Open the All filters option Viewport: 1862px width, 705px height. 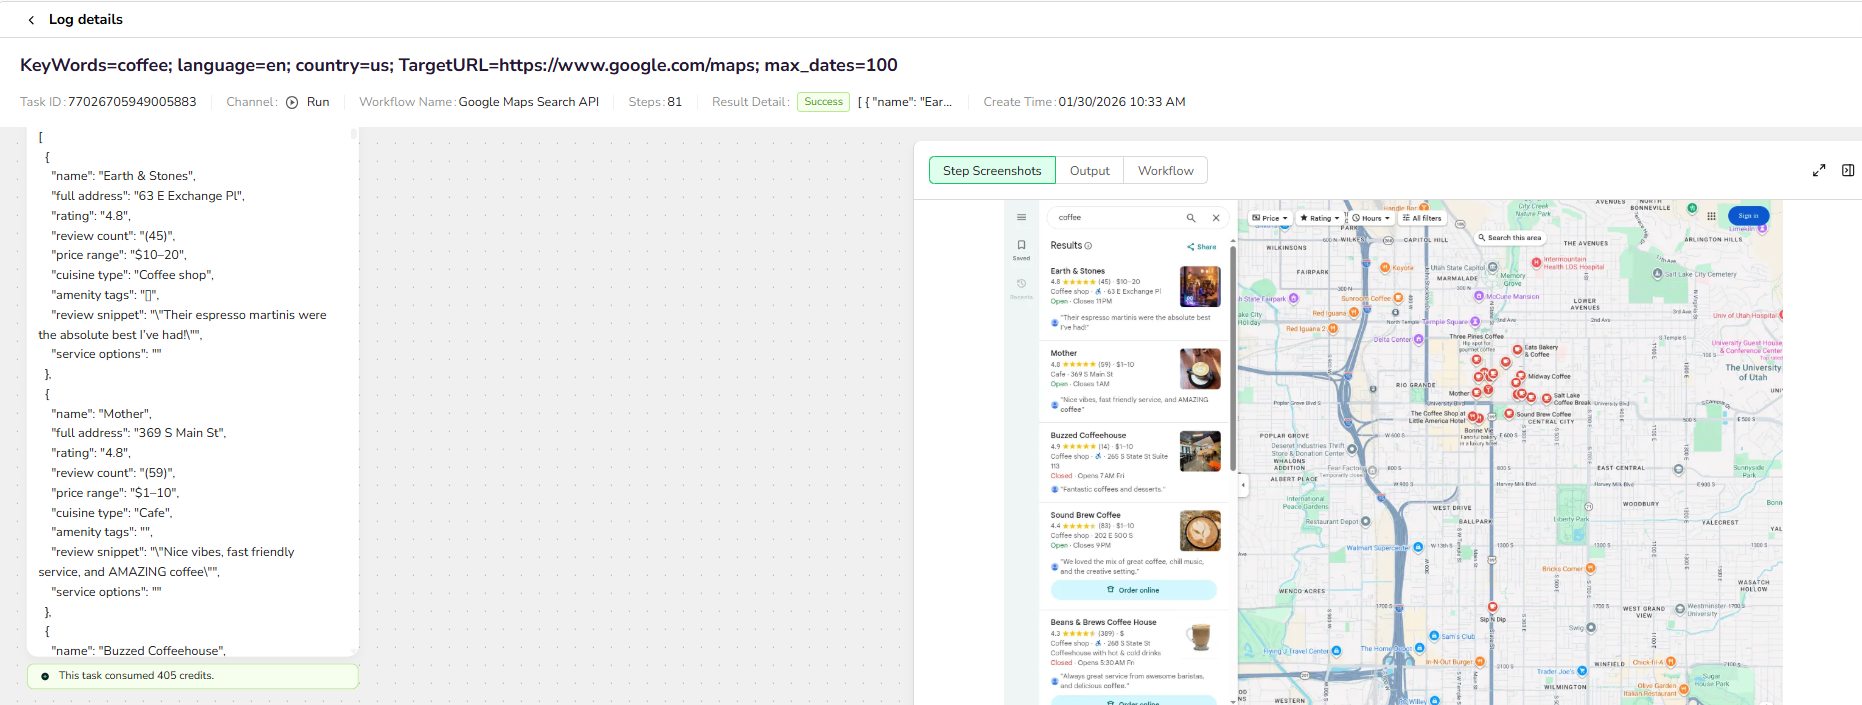[x=1422, y=218]
